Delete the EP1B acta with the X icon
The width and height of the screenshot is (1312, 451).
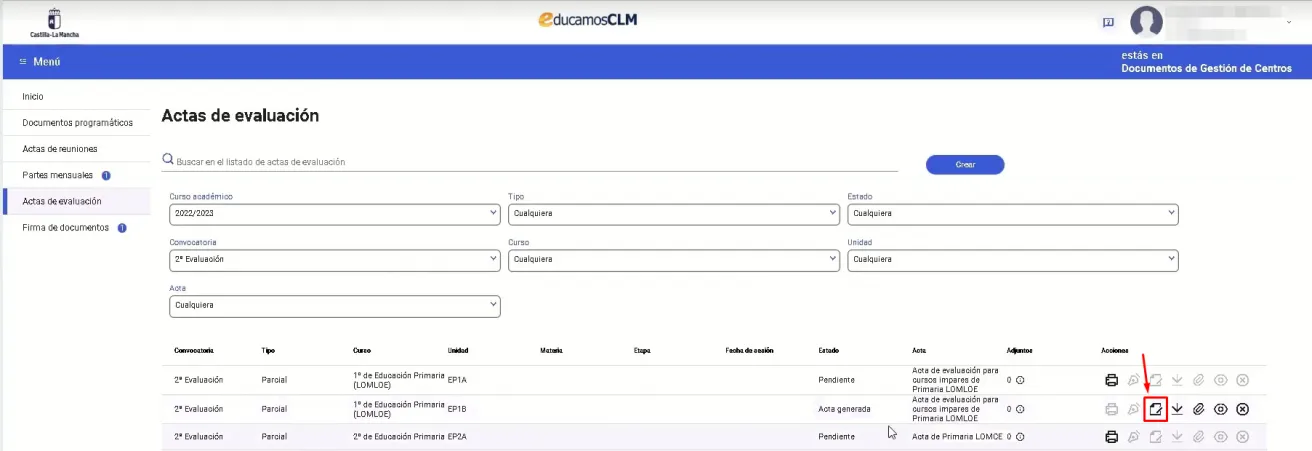1242,409
